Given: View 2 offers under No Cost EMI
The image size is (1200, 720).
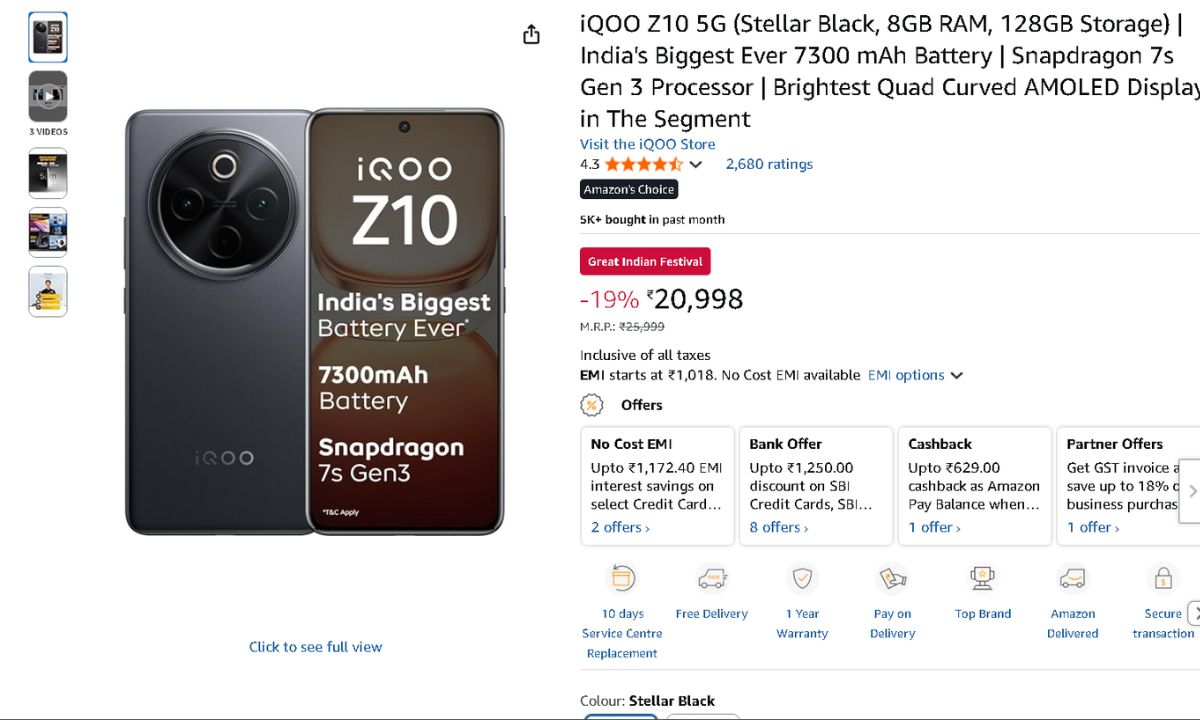Looking at the screenshot, I should coord(620,527).
